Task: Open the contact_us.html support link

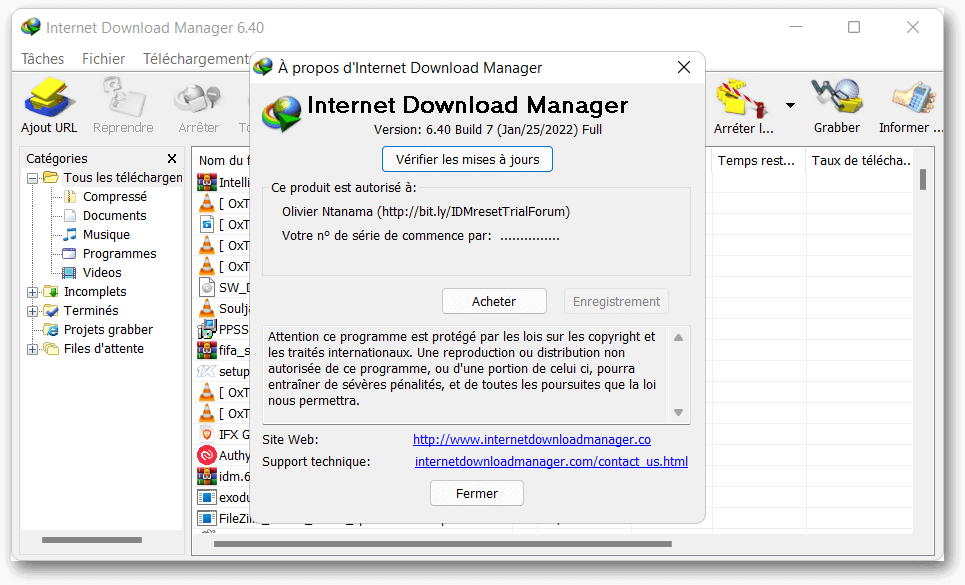Action: (551, 461)
